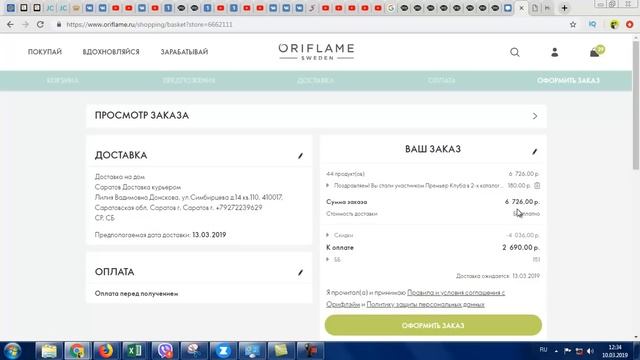
Task: Click the address bar URL field
Action: [x=310, y=24]
